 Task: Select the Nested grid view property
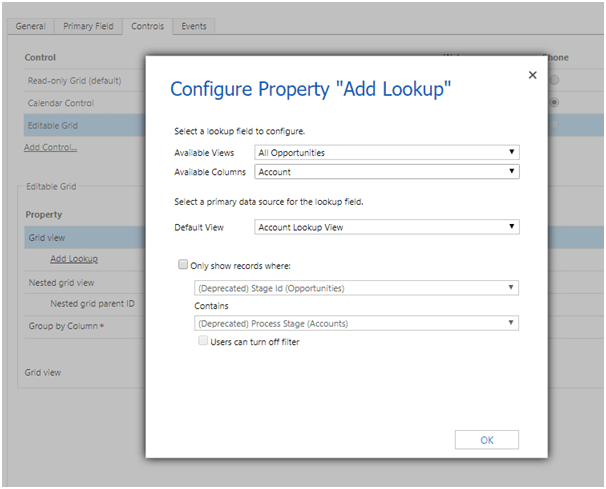point(61,283)
